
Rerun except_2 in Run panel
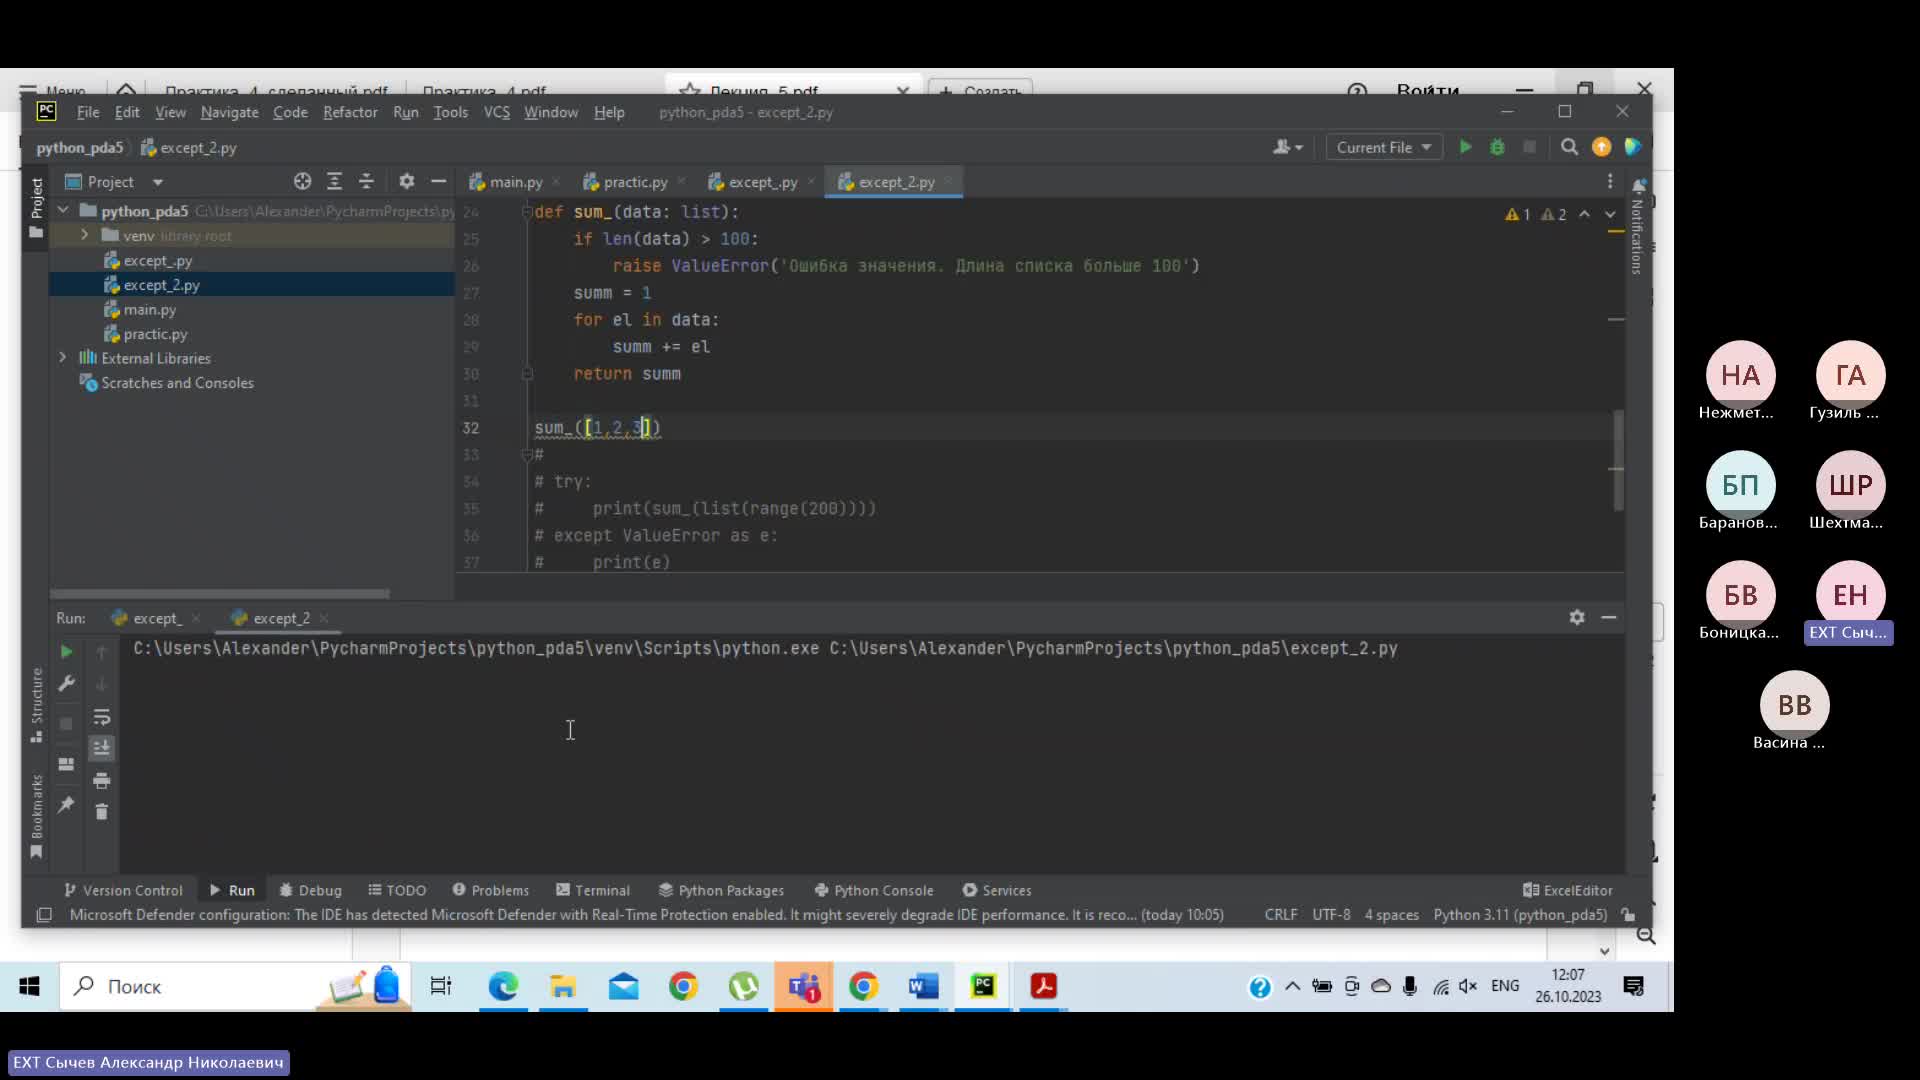coord(66,652)
